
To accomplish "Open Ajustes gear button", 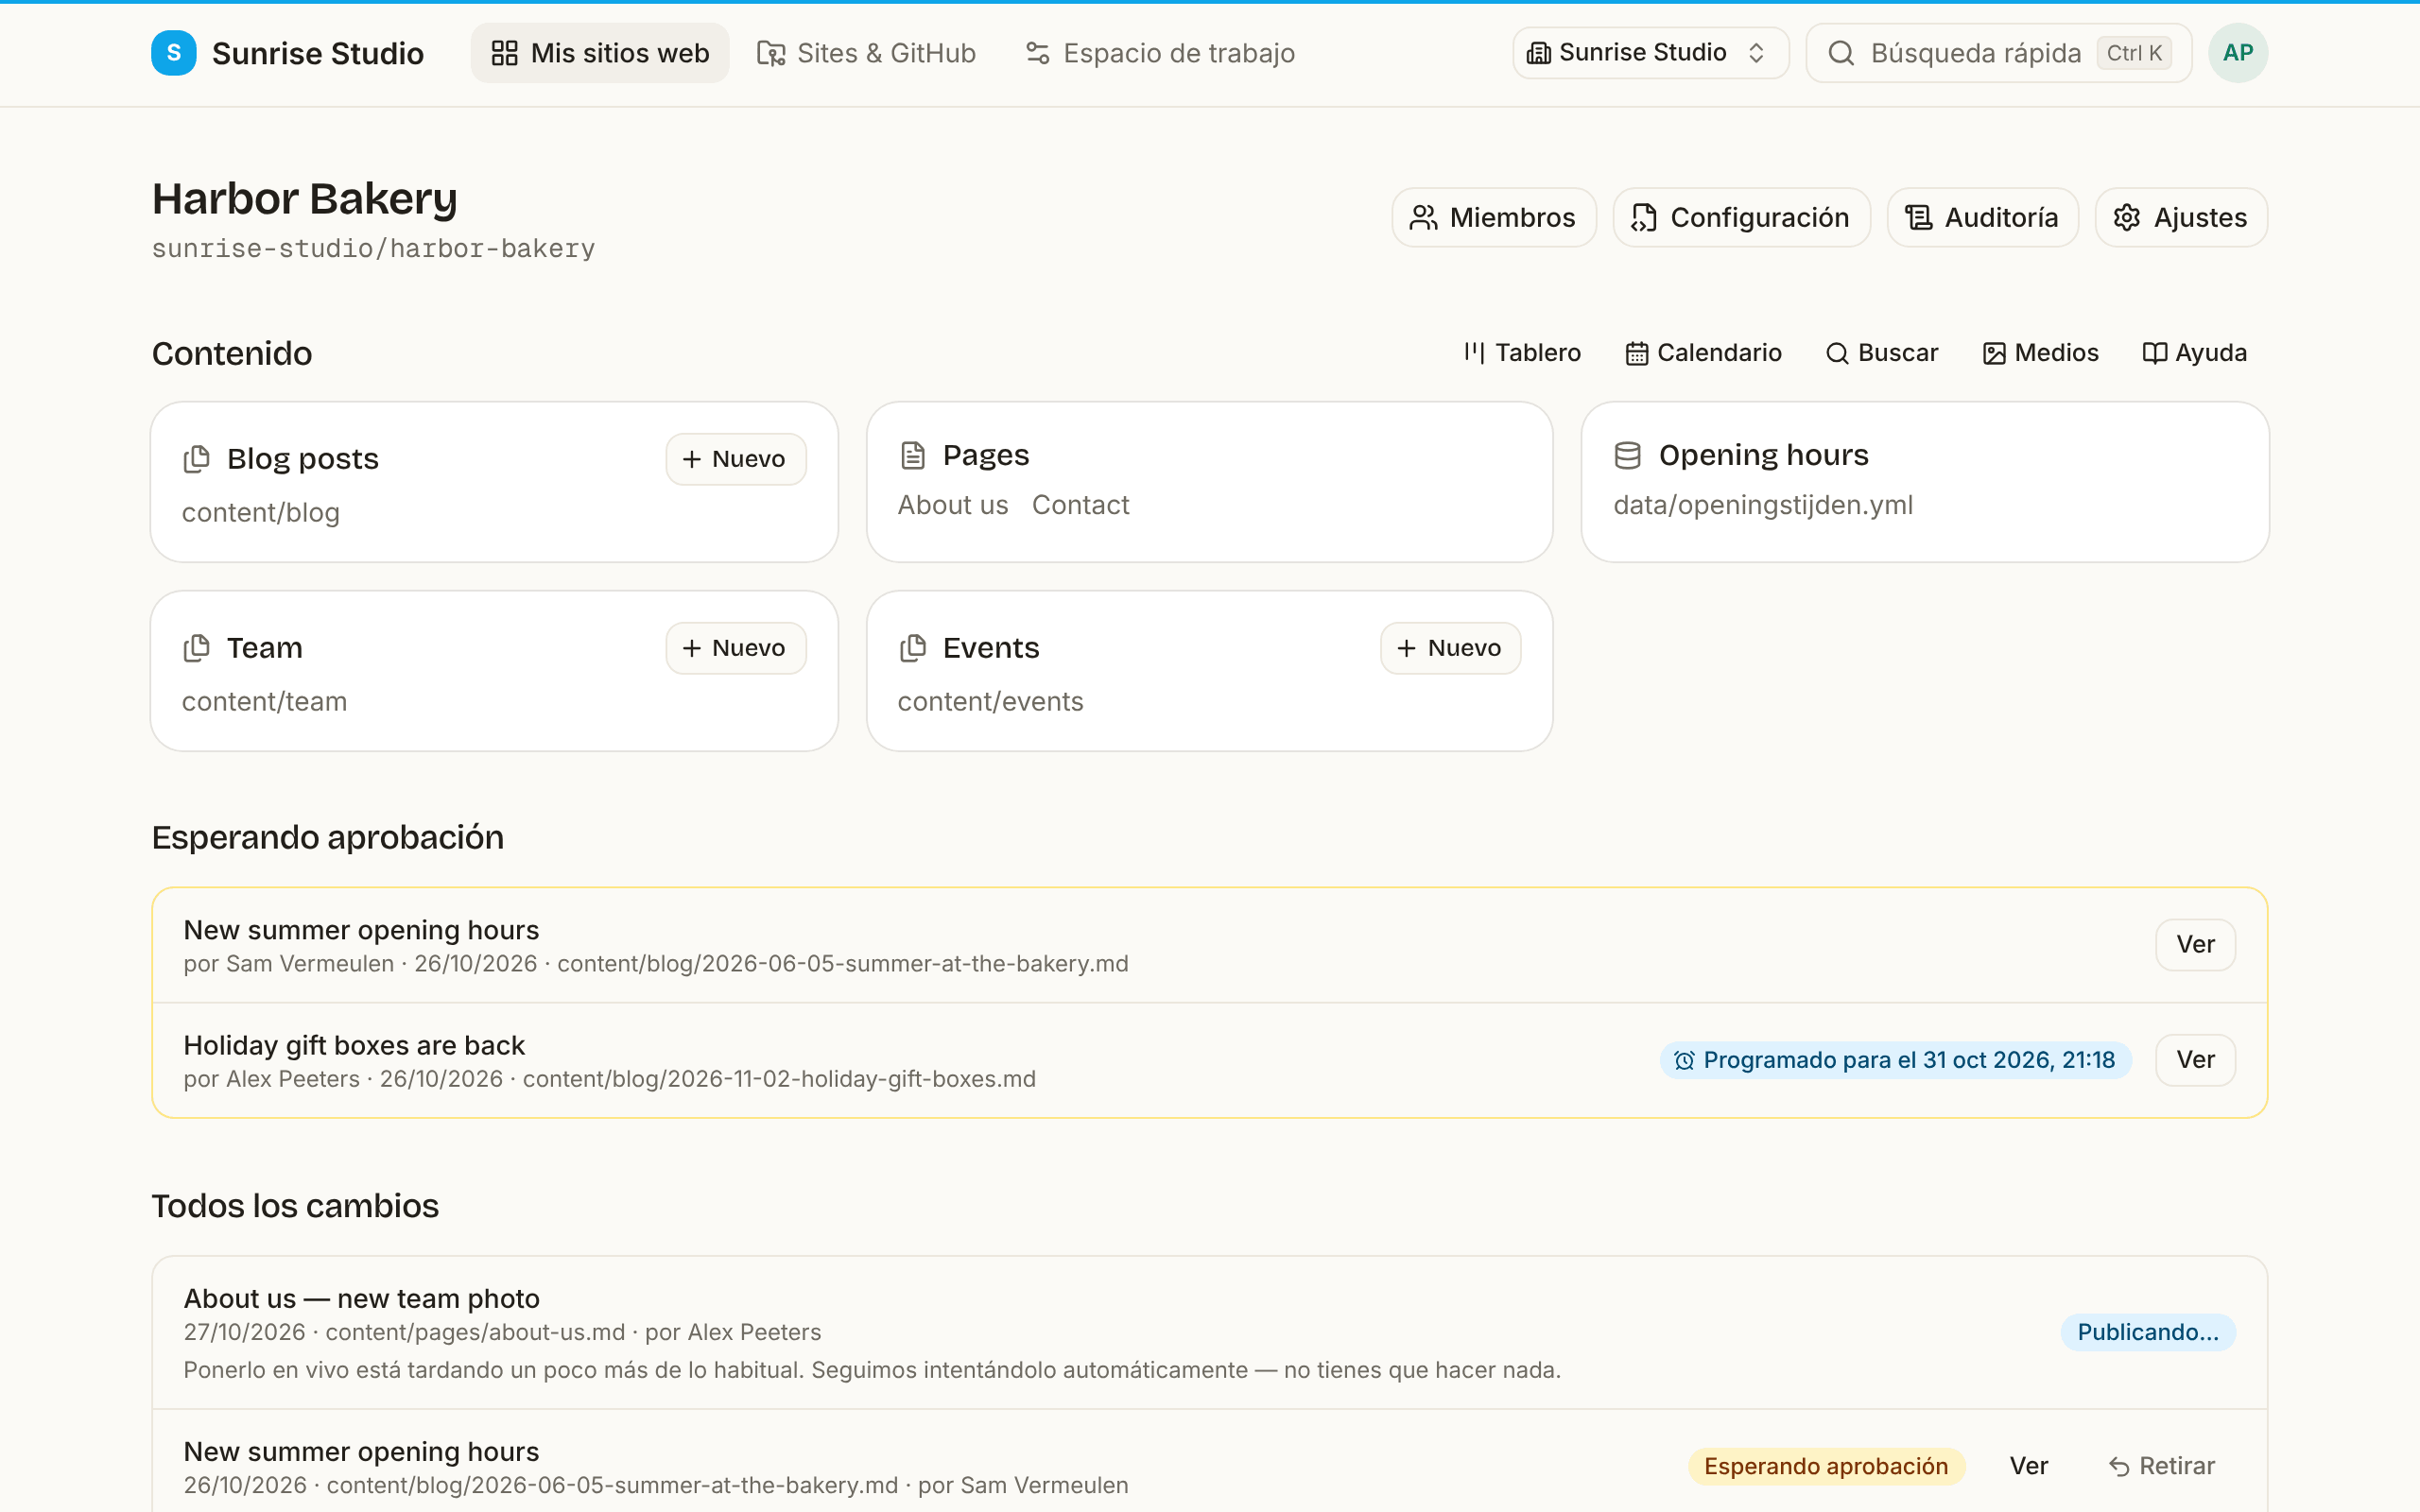I will click(x=2181, y=217).
